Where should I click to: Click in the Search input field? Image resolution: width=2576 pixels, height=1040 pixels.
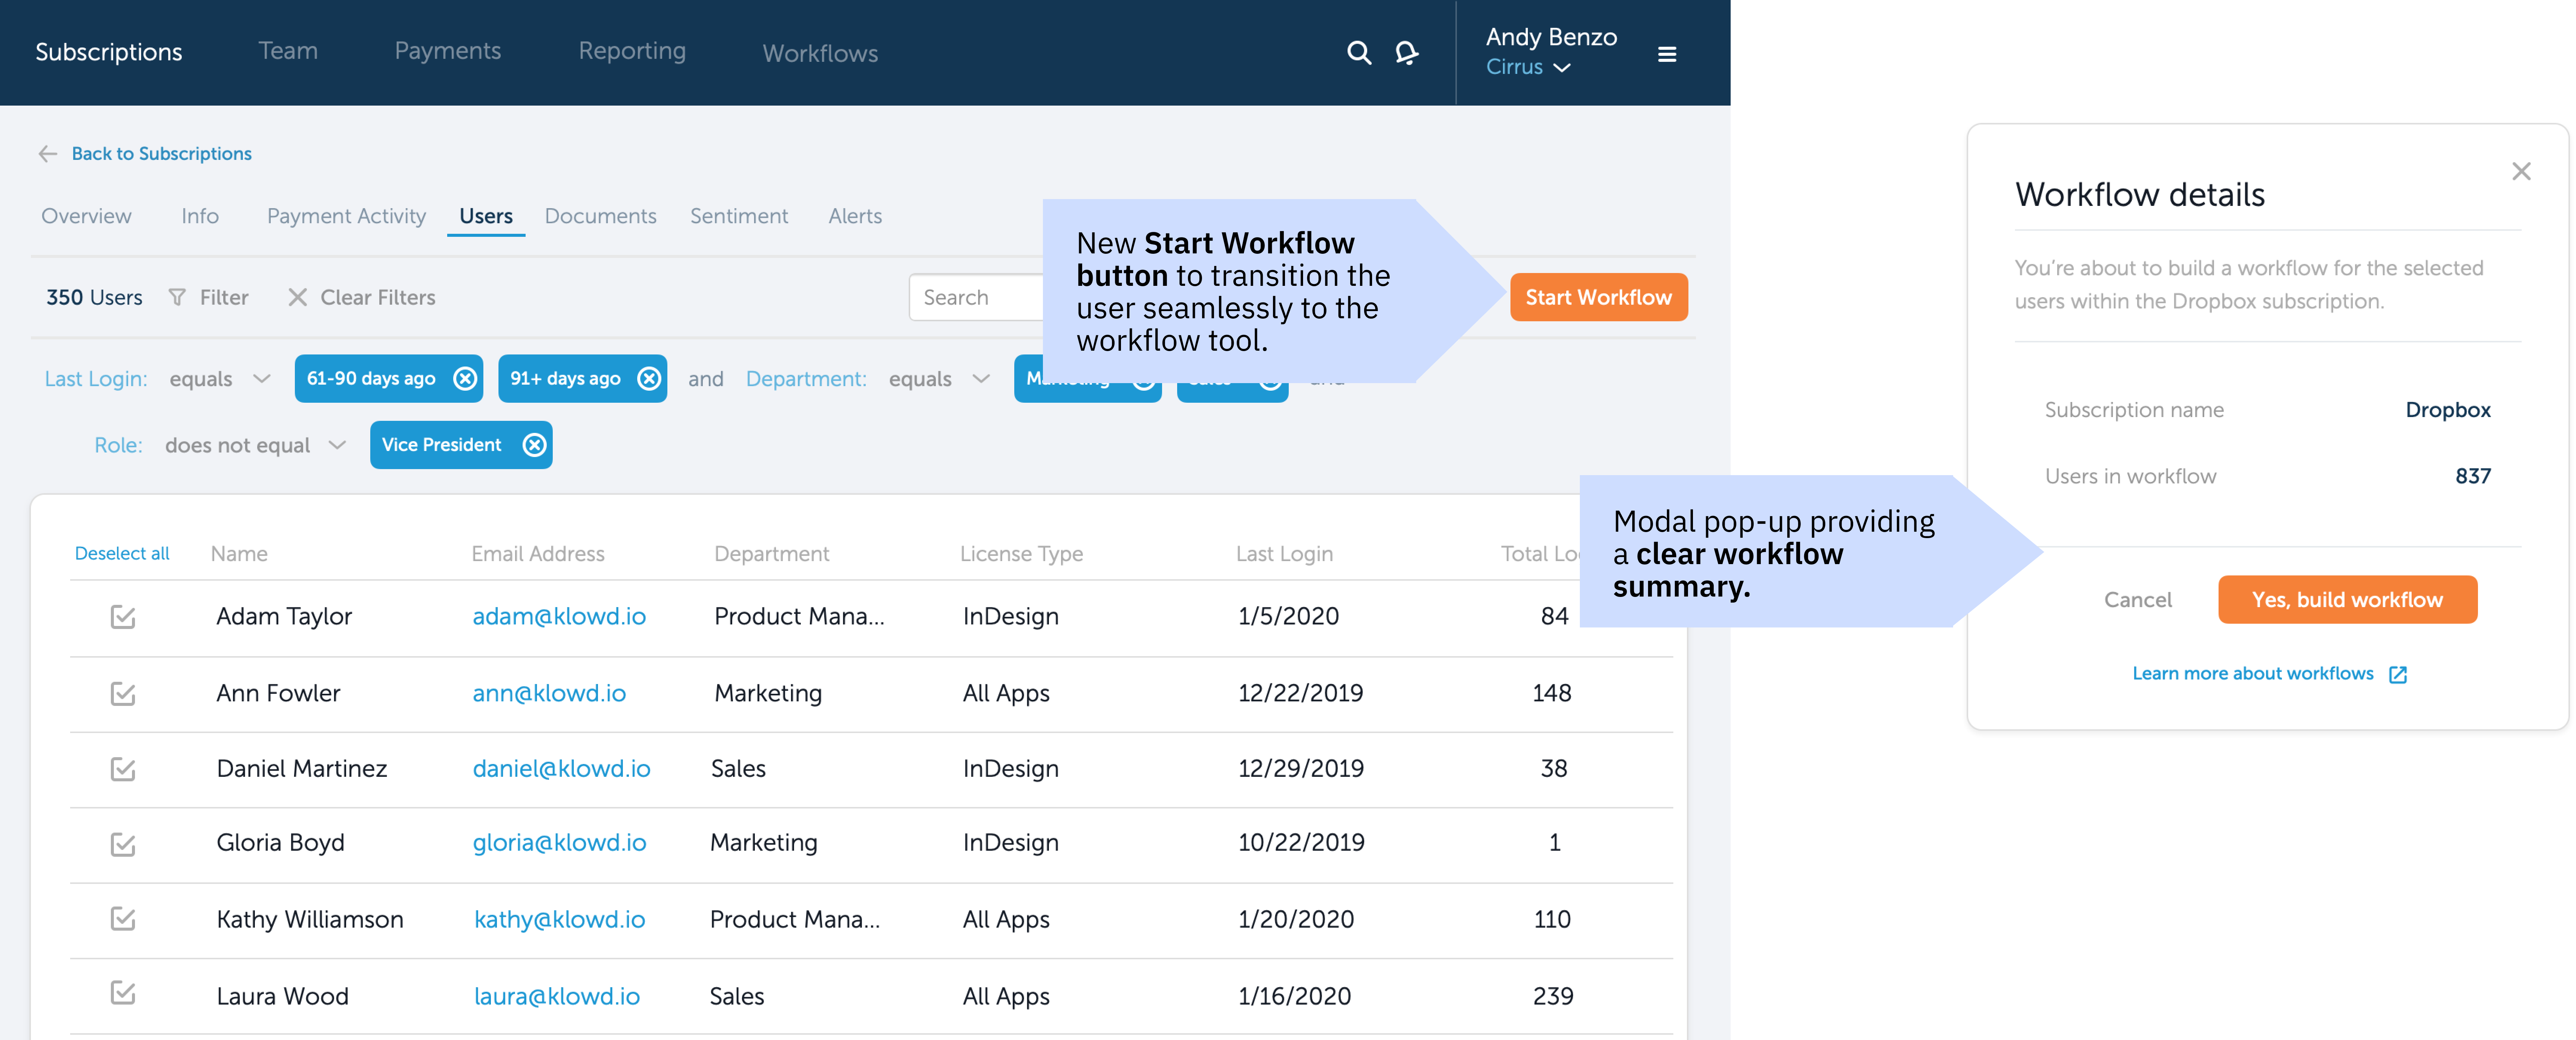(x=976, y=297)
